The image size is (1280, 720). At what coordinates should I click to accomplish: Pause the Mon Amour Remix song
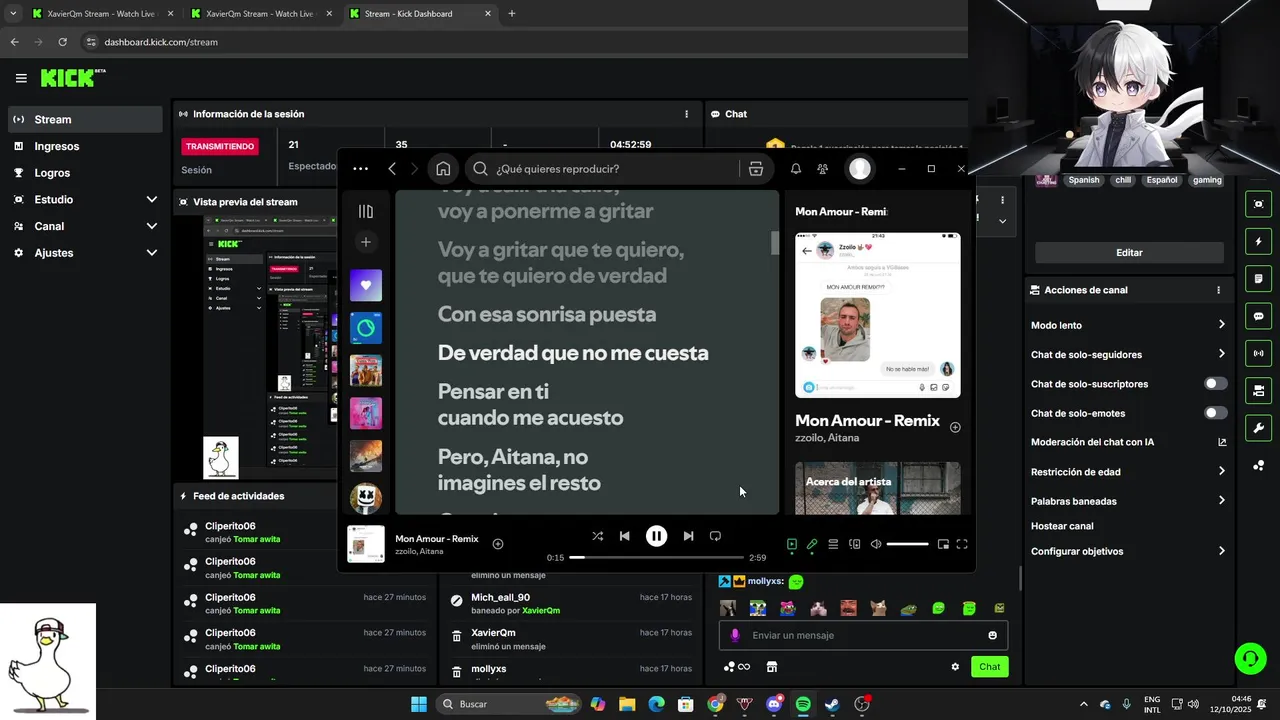[656, 536]
